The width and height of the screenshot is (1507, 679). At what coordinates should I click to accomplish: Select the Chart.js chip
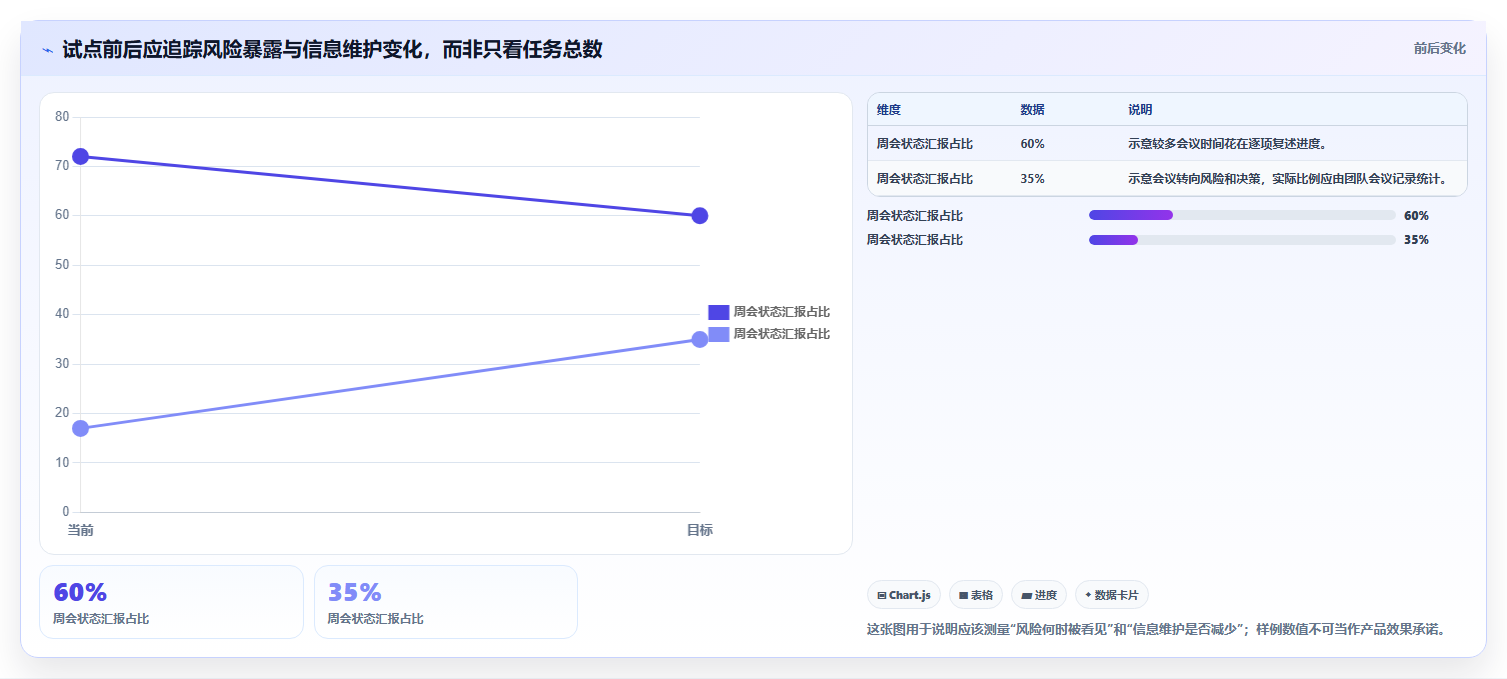tap(904, 595)
